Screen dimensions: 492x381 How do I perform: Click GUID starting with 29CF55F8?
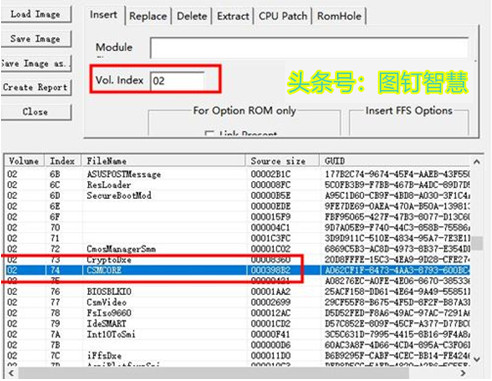[x=397, y=302]
